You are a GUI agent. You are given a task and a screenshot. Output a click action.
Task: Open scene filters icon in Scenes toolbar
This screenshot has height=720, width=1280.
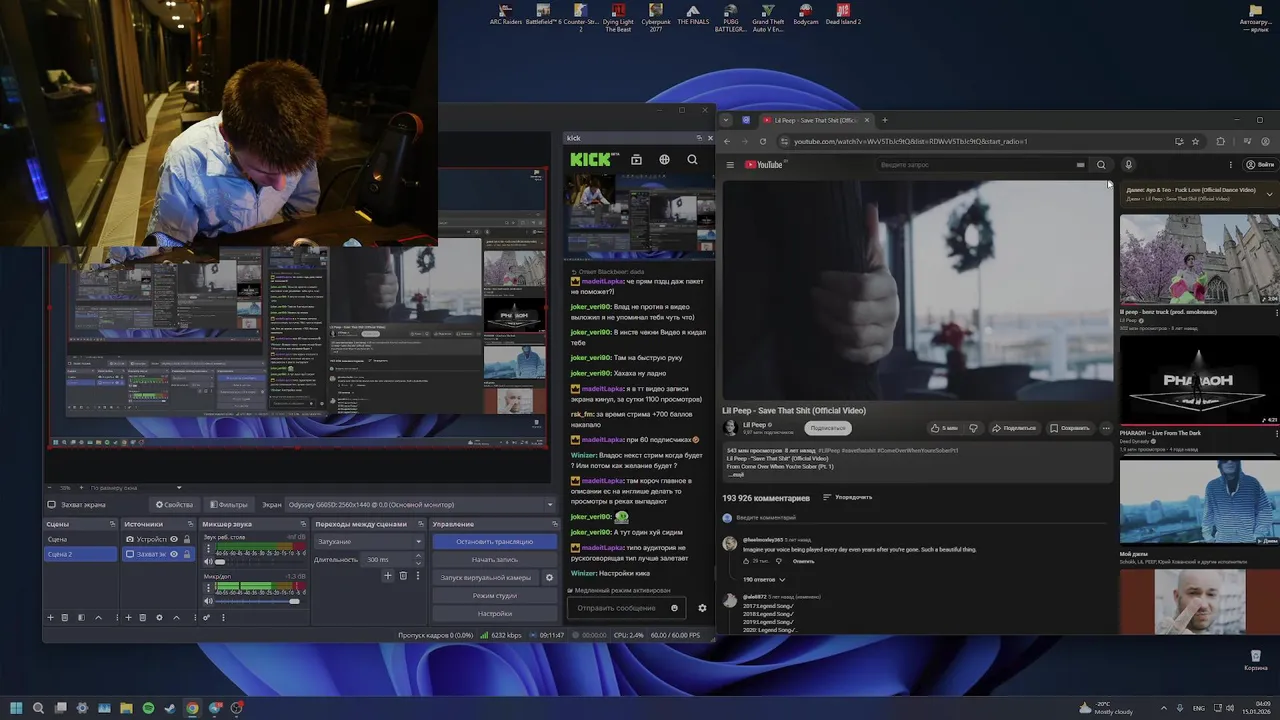[x=81, y=617]
